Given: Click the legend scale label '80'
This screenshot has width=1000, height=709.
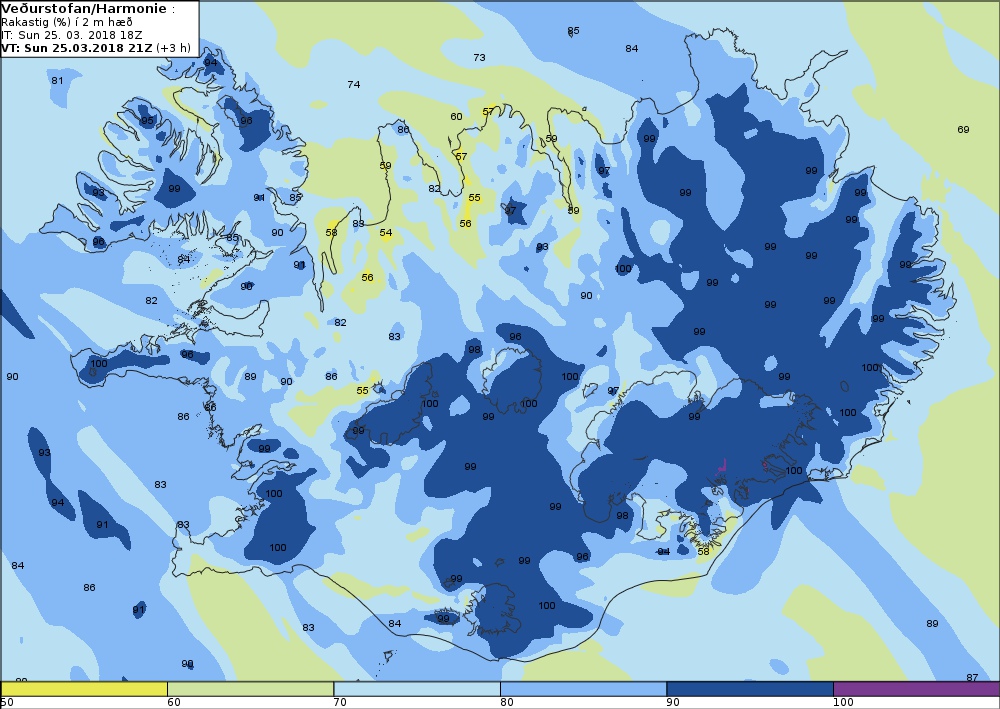Looking at the screenshot, I should point(507,703).
